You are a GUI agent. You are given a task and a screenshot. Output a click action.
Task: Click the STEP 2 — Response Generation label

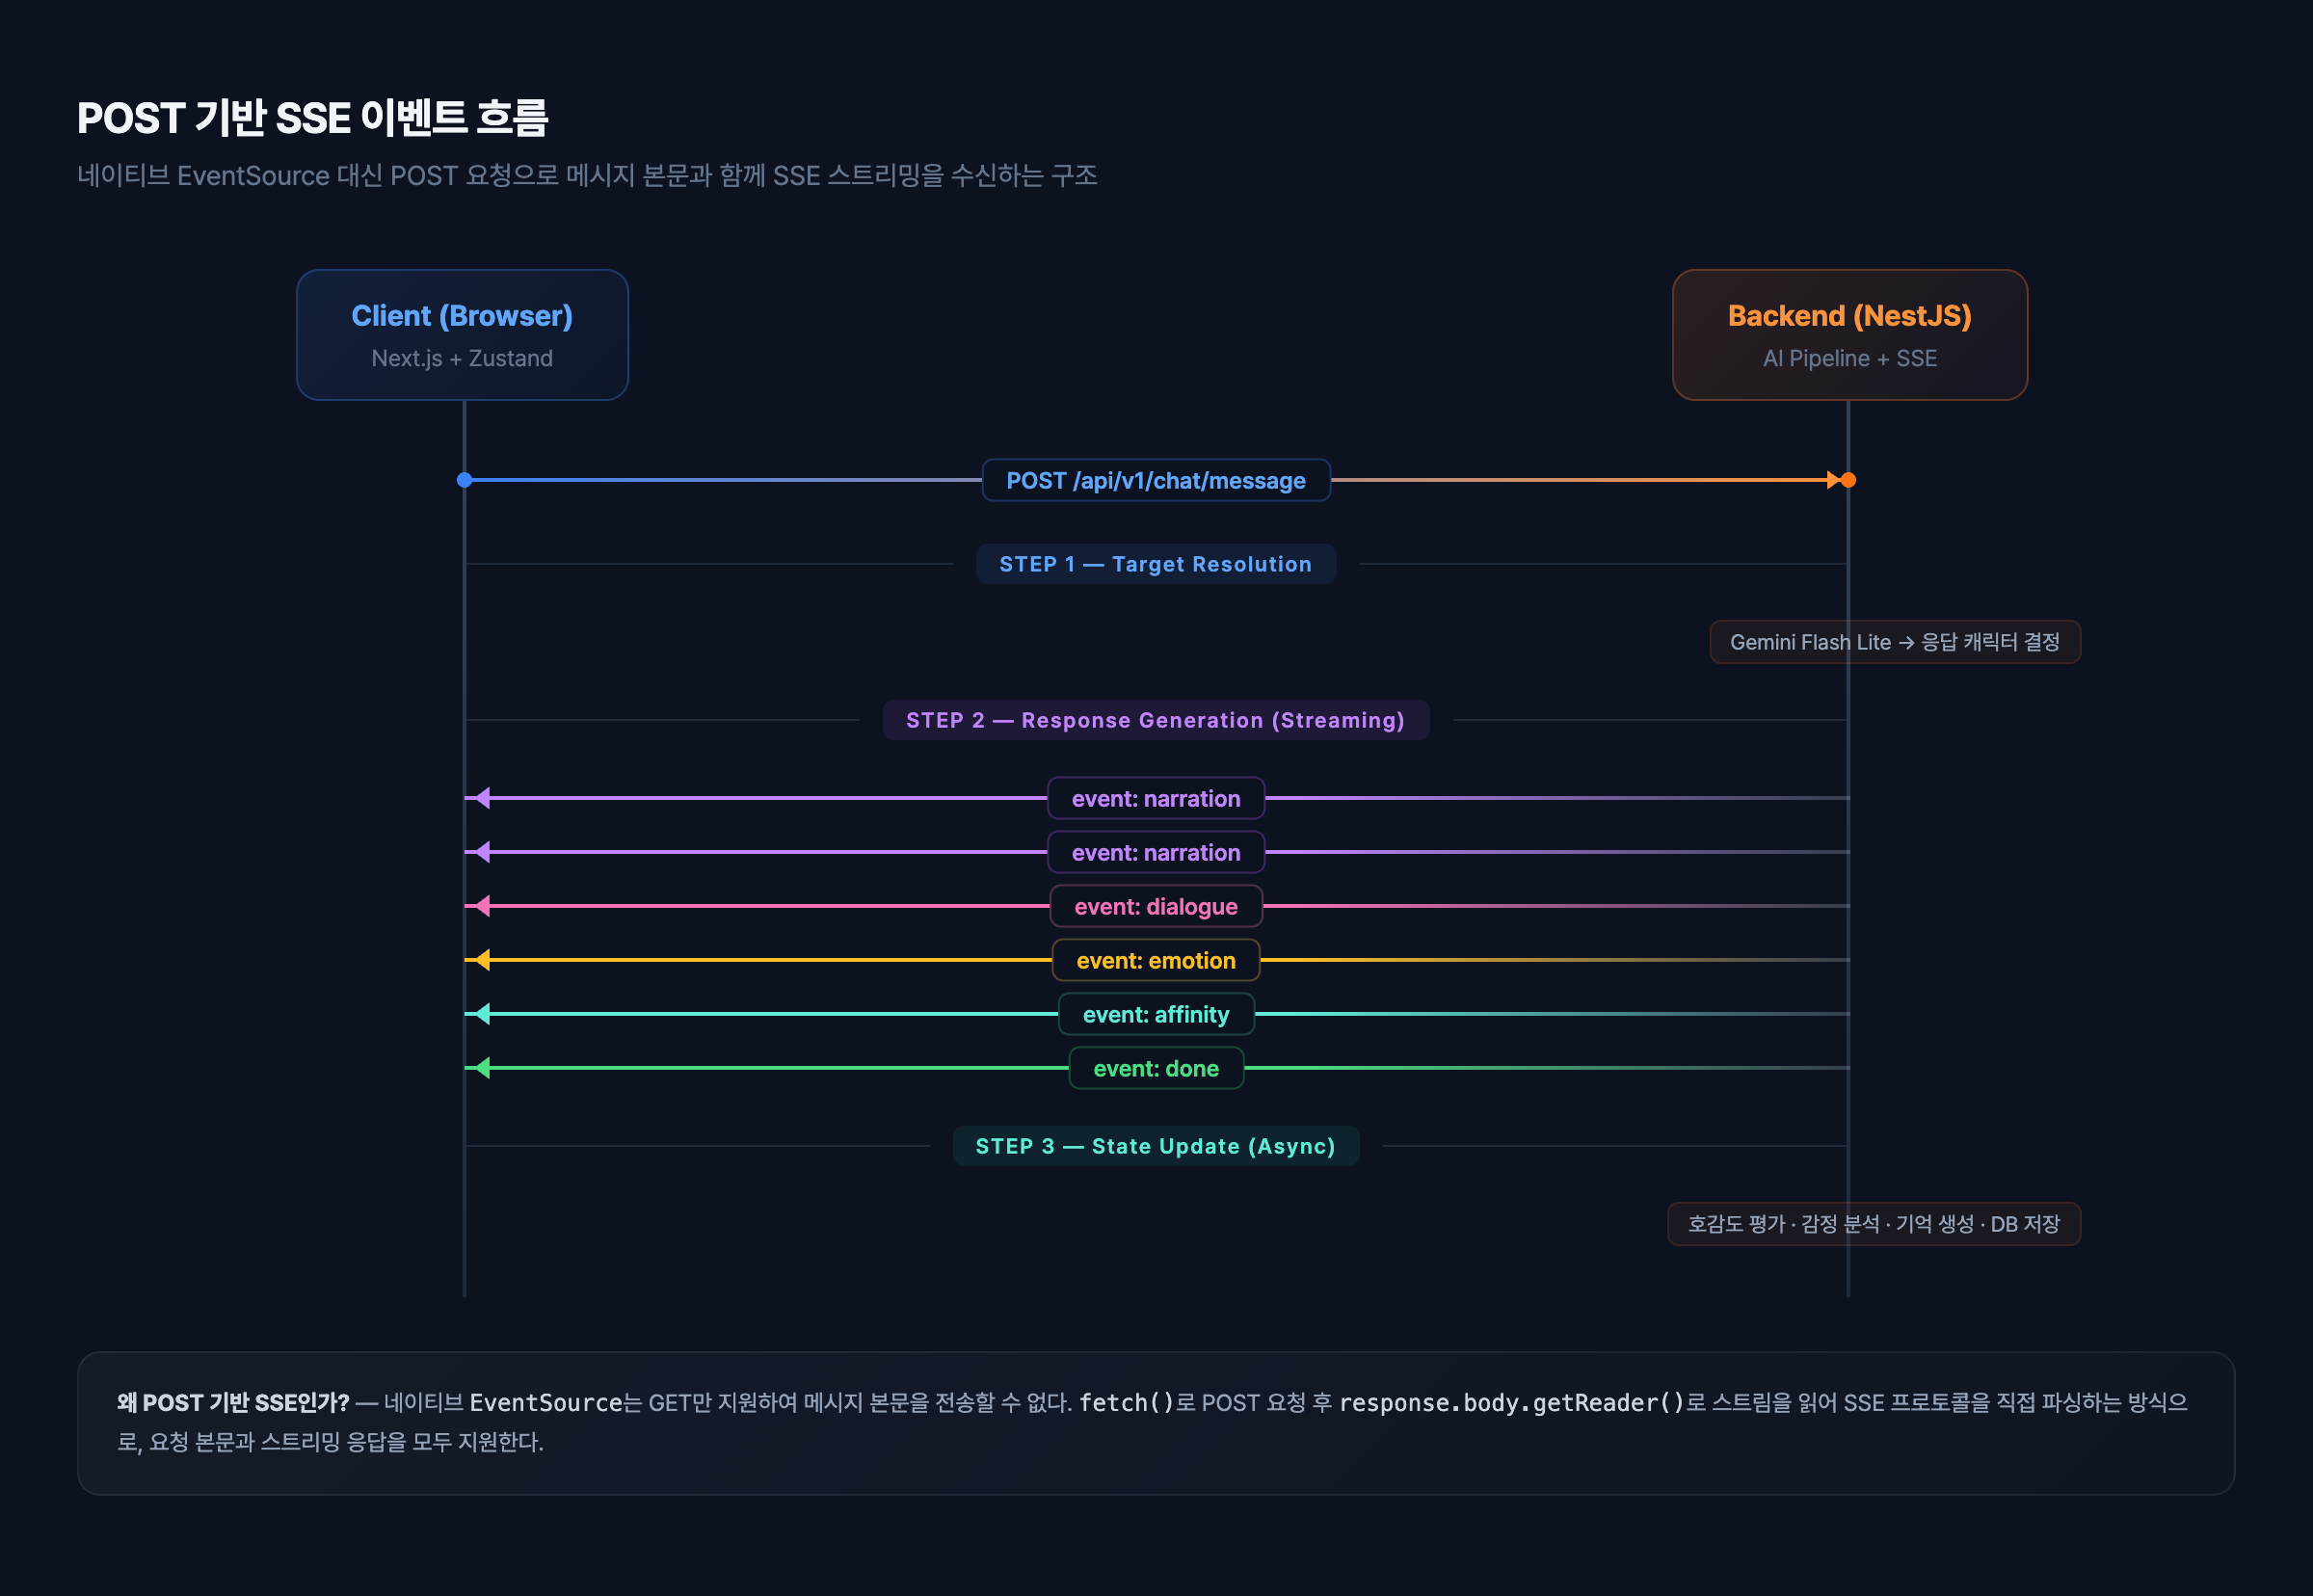tap(1155, 720)
